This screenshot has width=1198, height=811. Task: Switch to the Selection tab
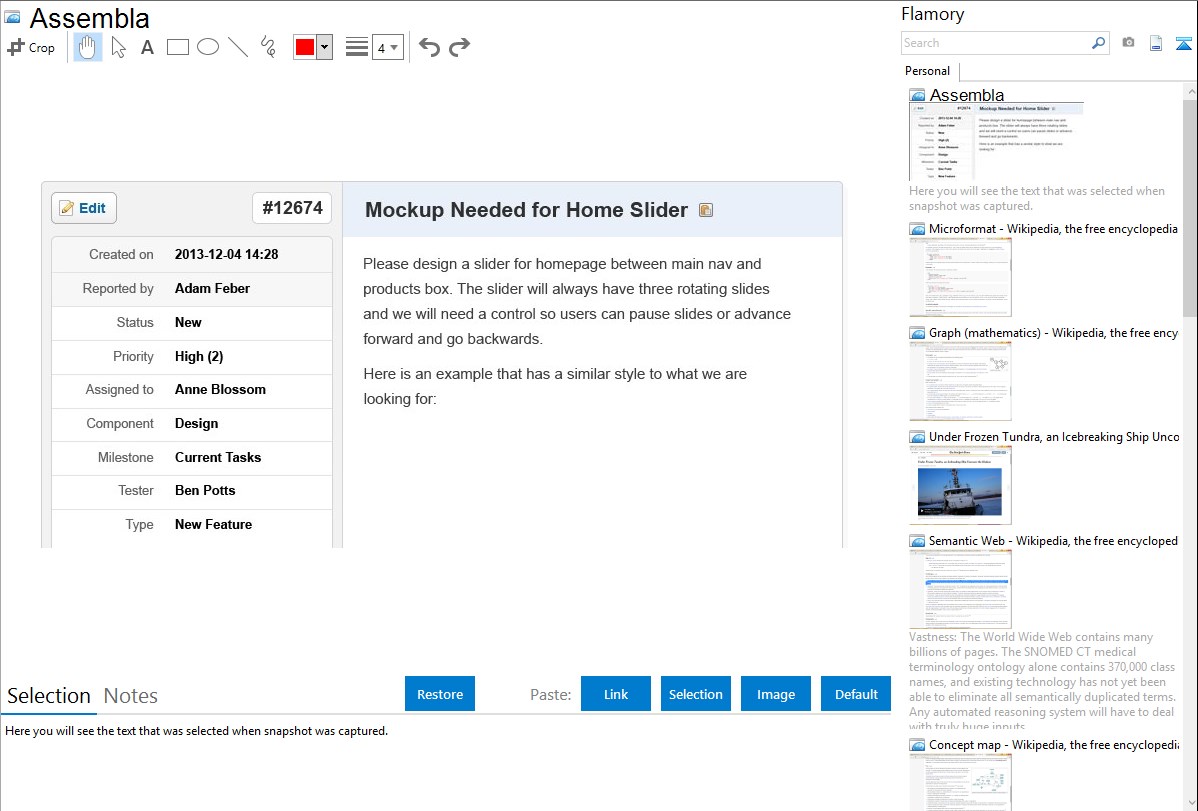(48, 696)
